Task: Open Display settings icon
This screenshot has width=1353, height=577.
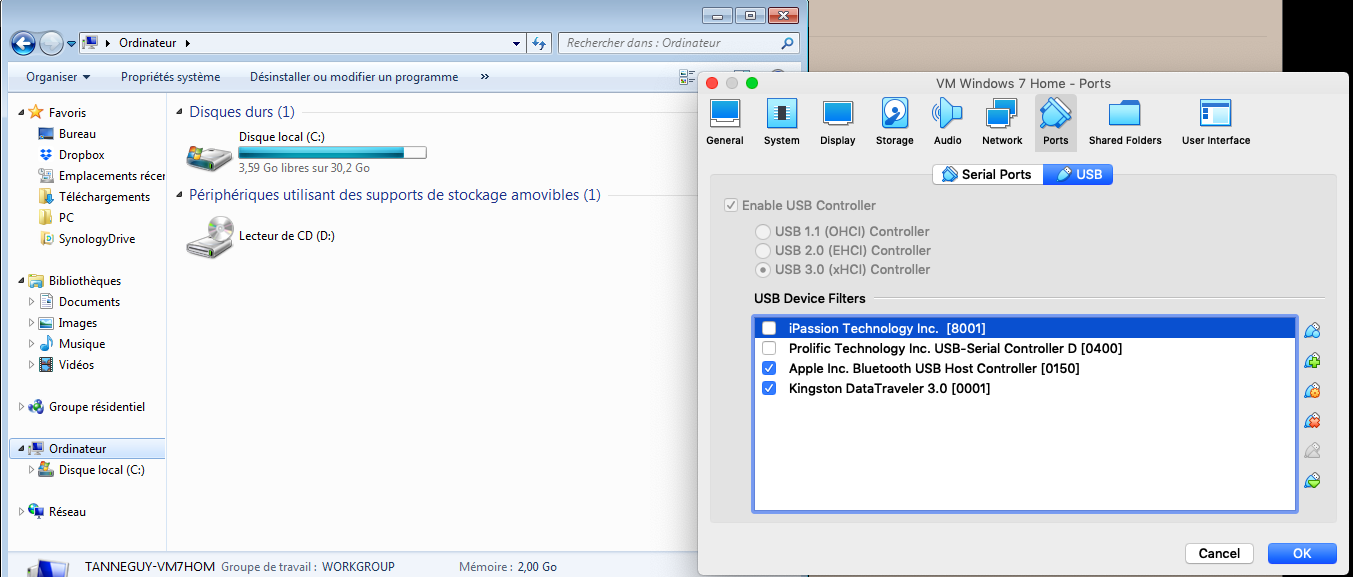Action: [837, 123]
